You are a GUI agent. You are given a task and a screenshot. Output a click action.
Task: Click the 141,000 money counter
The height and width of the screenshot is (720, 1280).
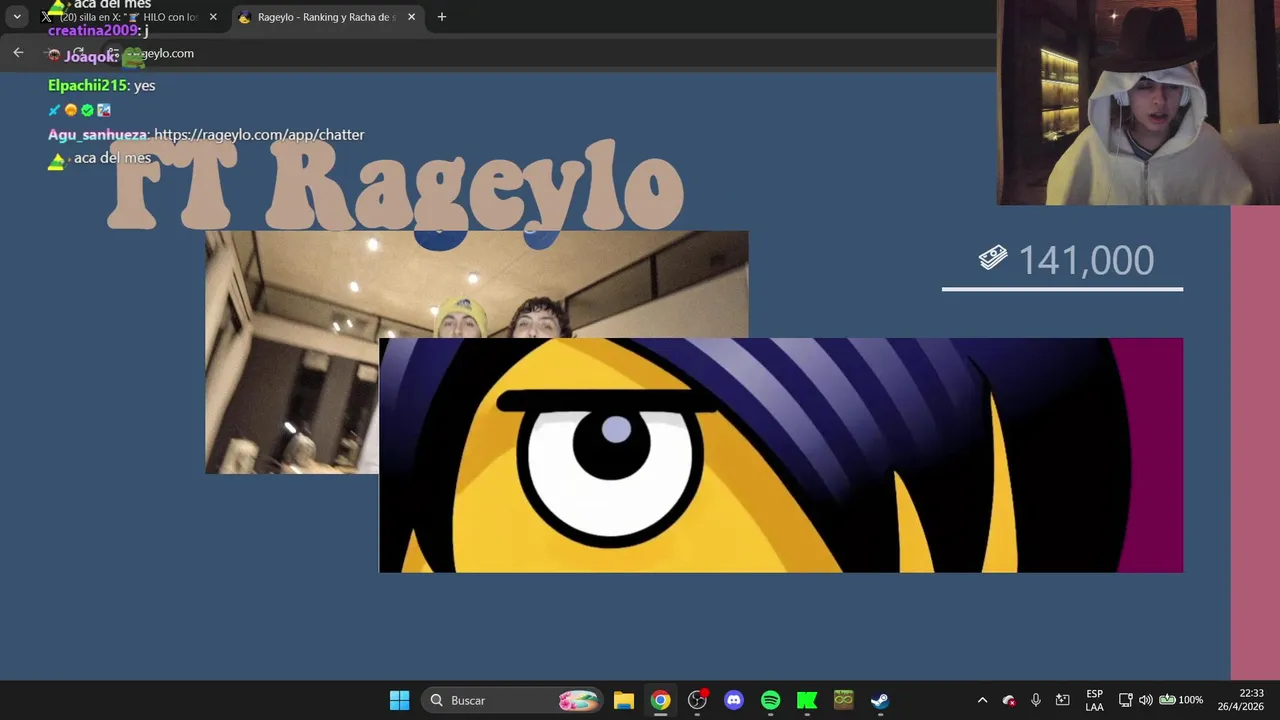[x=1086, y=260]
